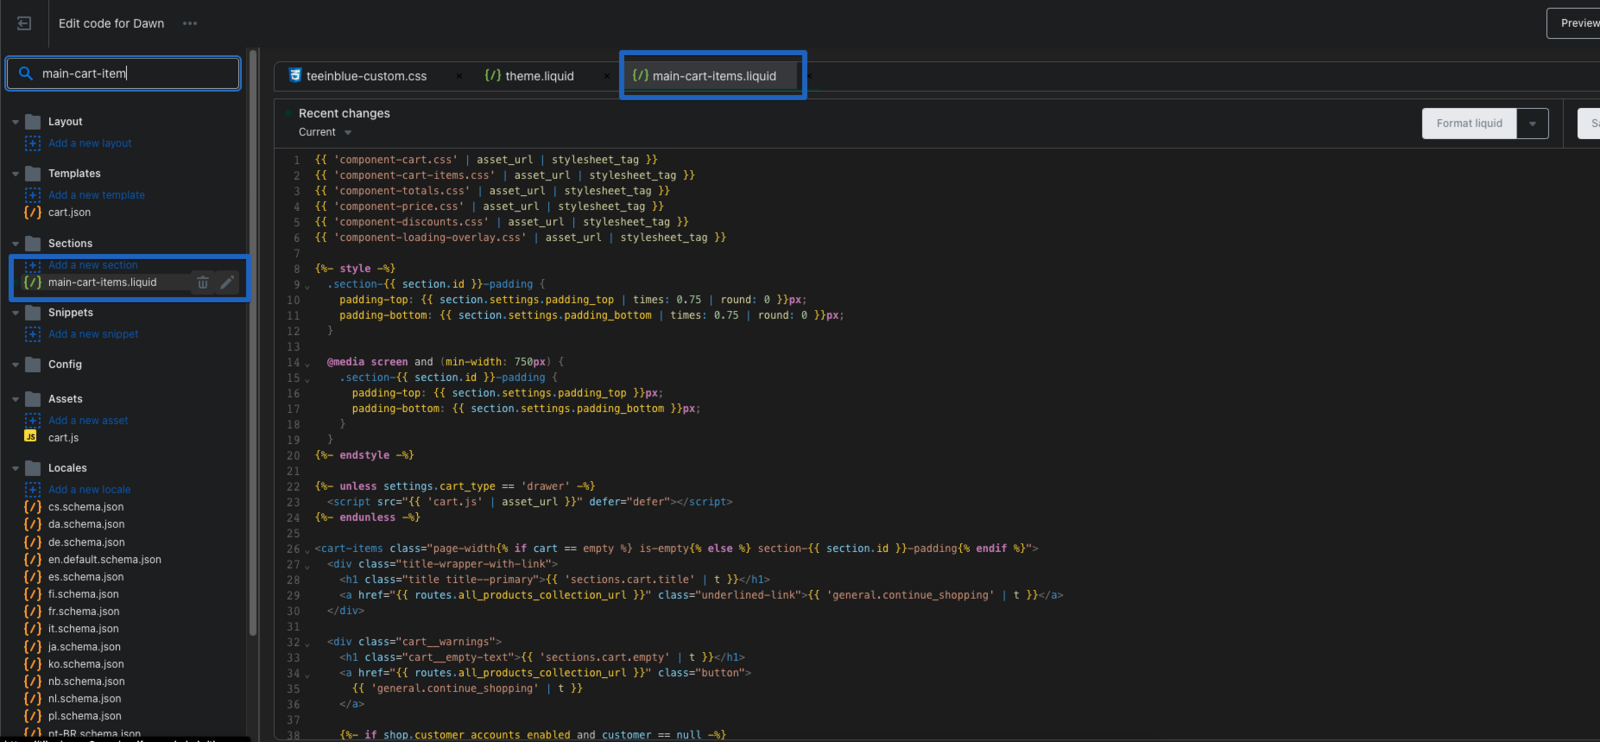
Task: Click the plus icon beside Add a new locale
Action: tap(32, 489)
